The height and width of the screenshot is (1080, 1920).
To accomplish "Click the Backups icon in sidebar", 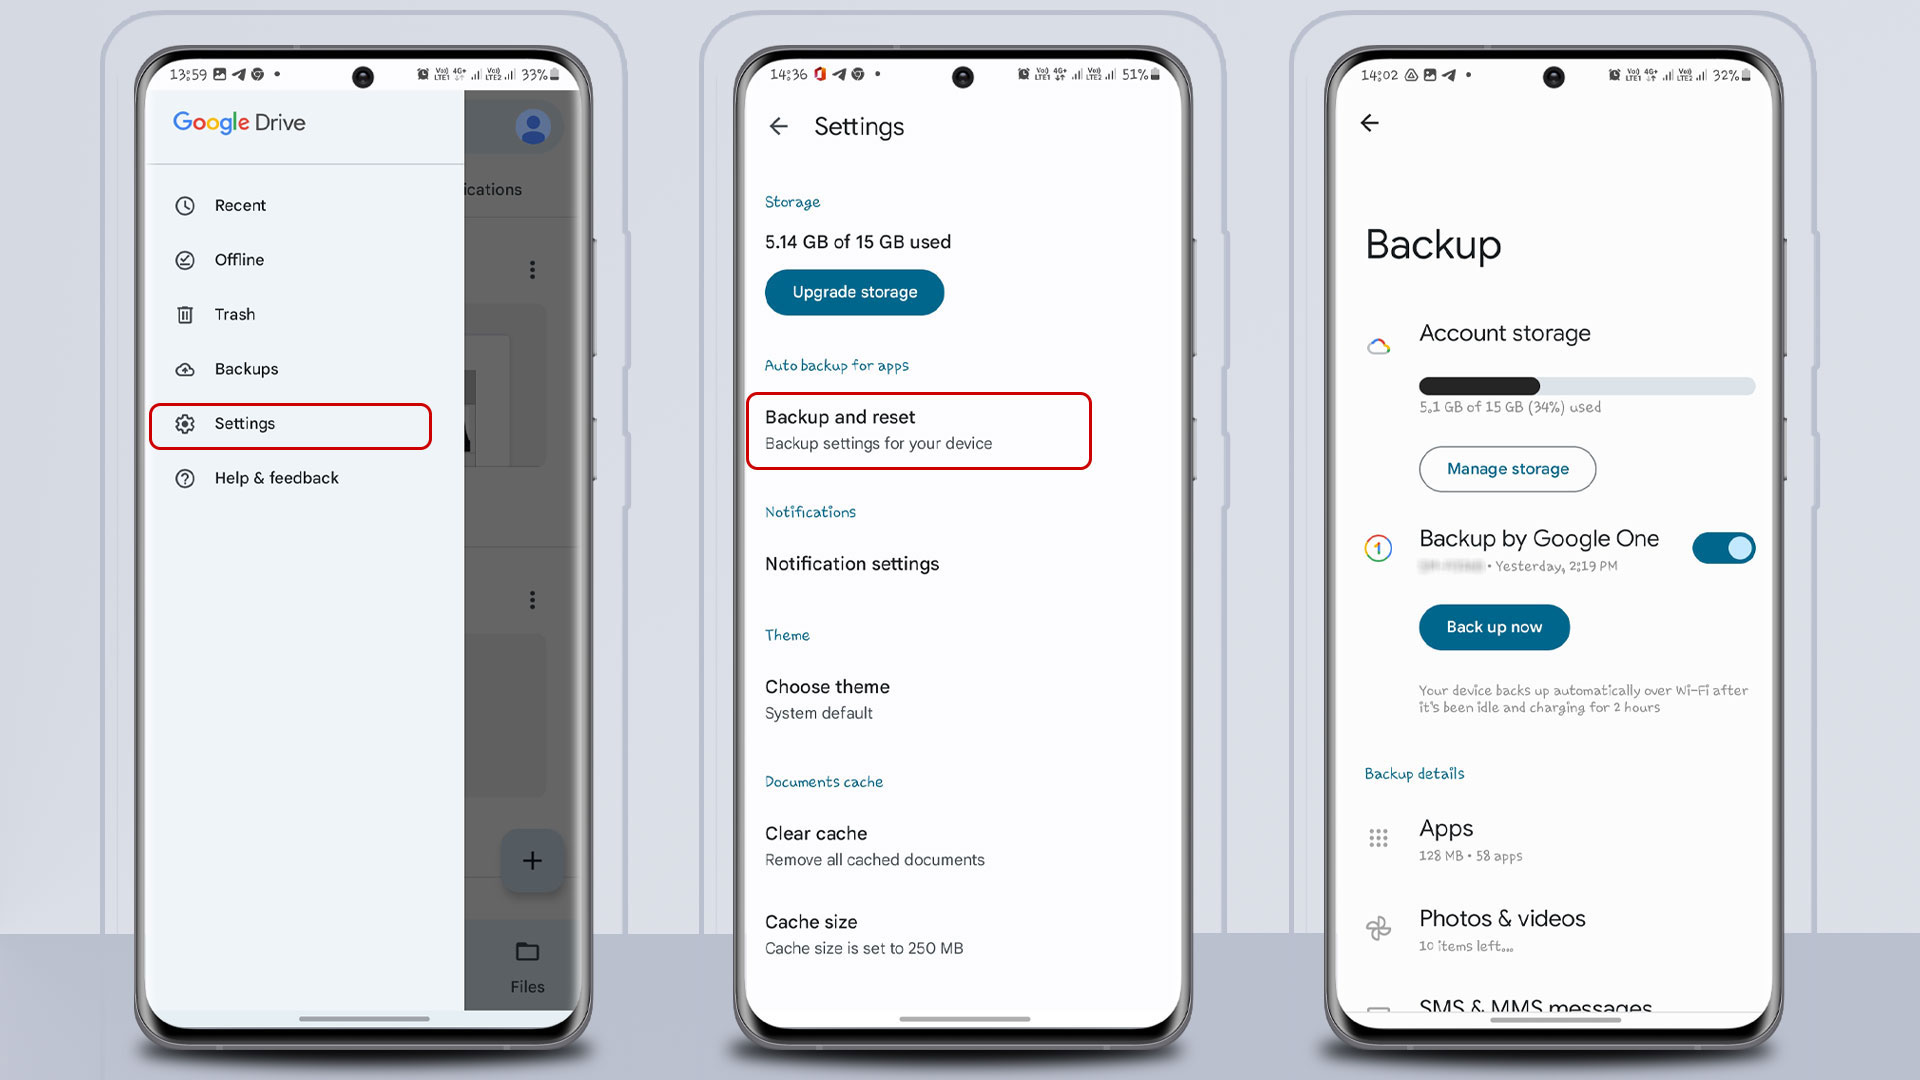I will click(185, 368).
